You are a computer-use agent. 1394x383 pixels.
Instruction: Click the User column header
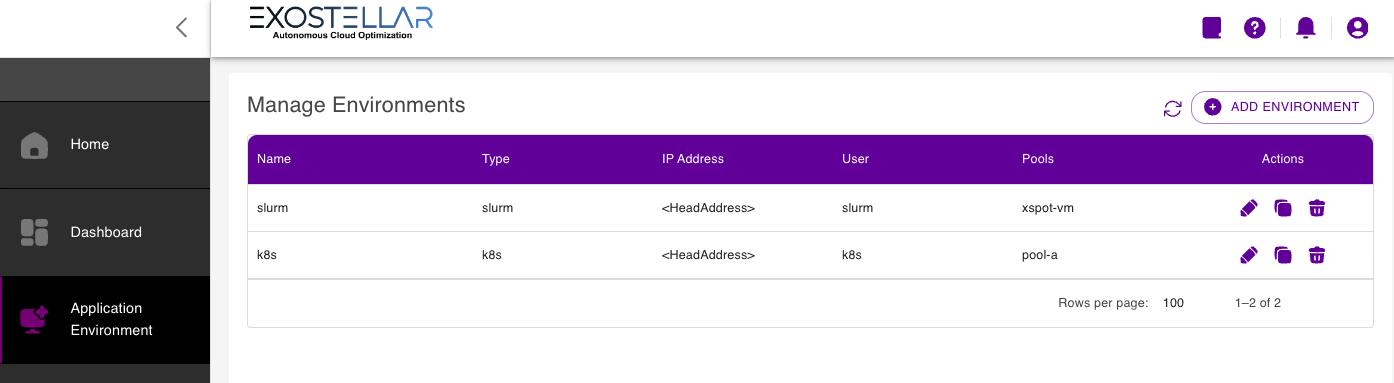[855, 159]
